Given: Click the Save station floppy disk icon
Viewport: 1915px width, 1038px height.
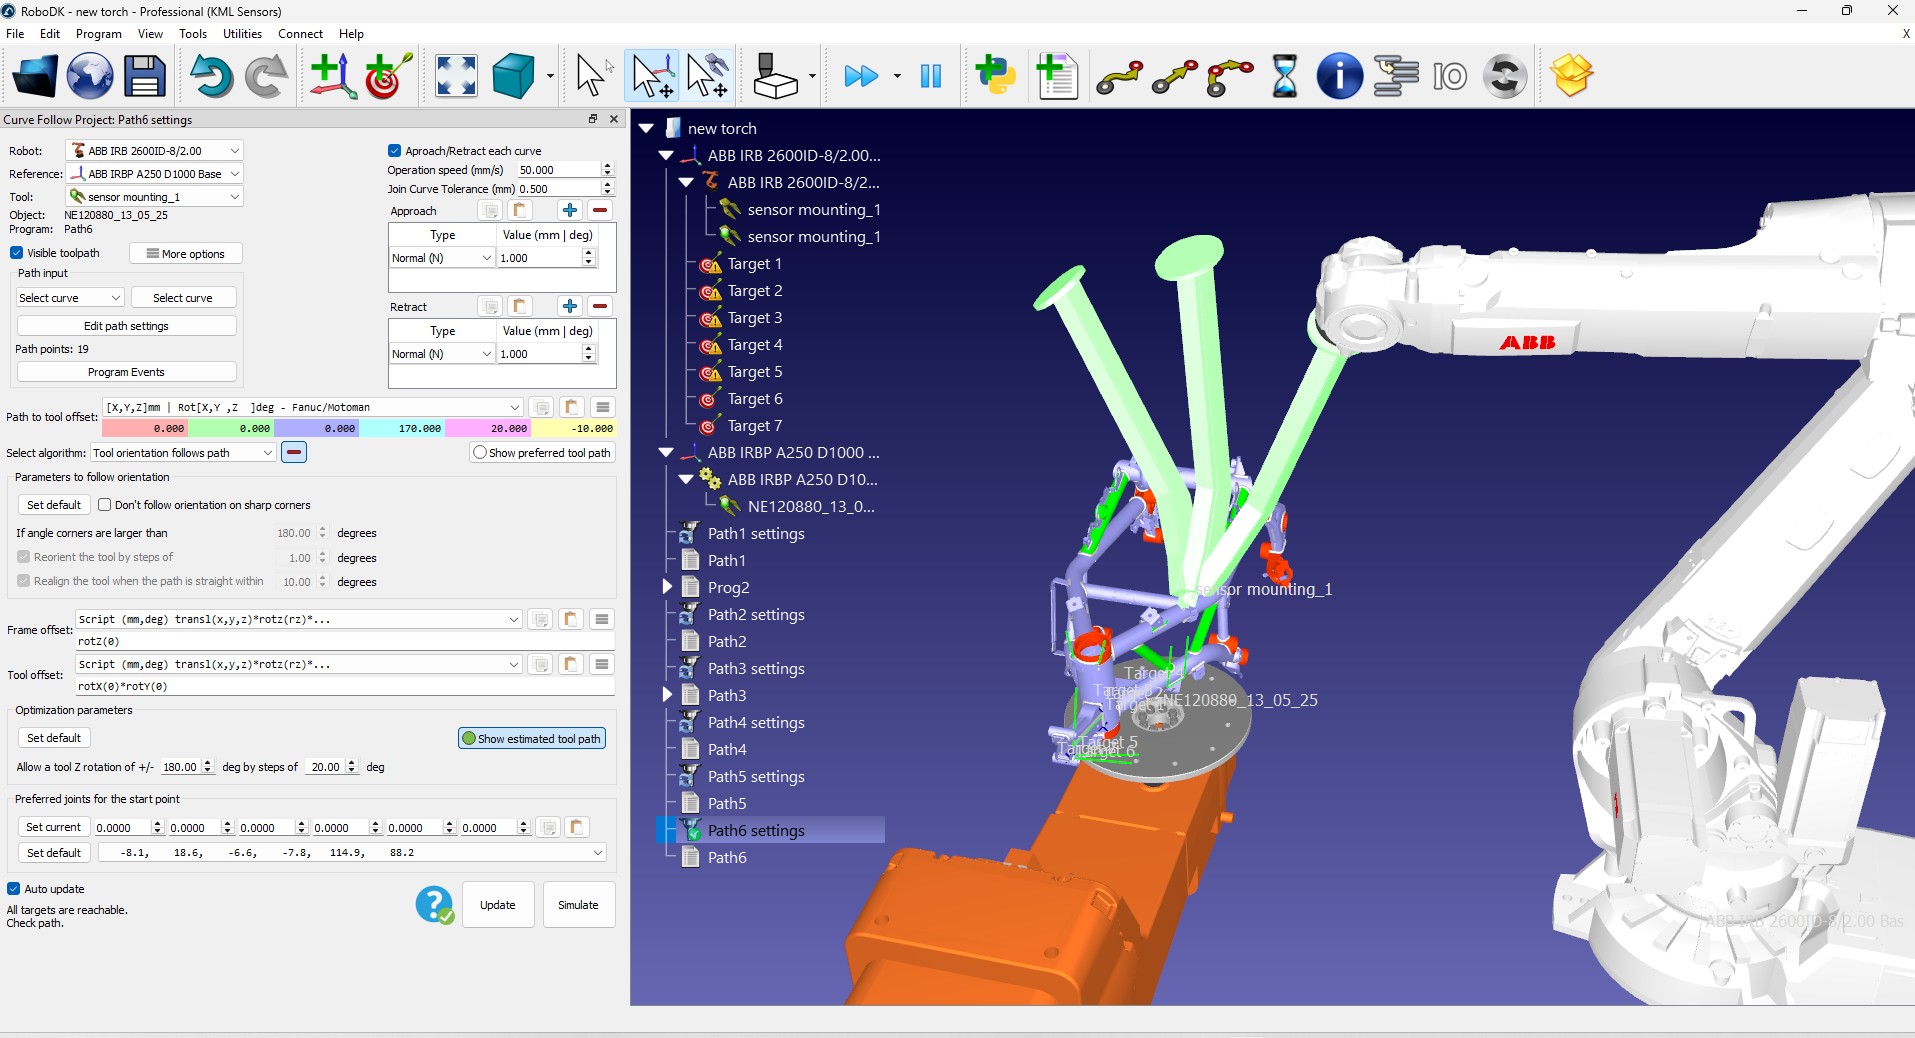Looking at the screenshot, I should point(145,76).
